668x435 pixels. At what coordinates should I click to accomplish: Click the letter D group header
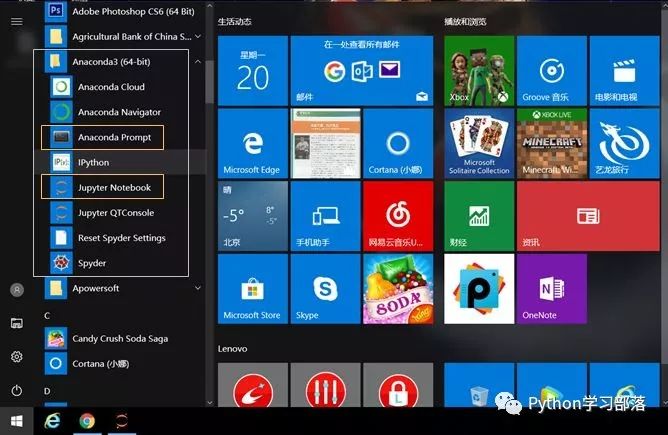tap(47, 391)
